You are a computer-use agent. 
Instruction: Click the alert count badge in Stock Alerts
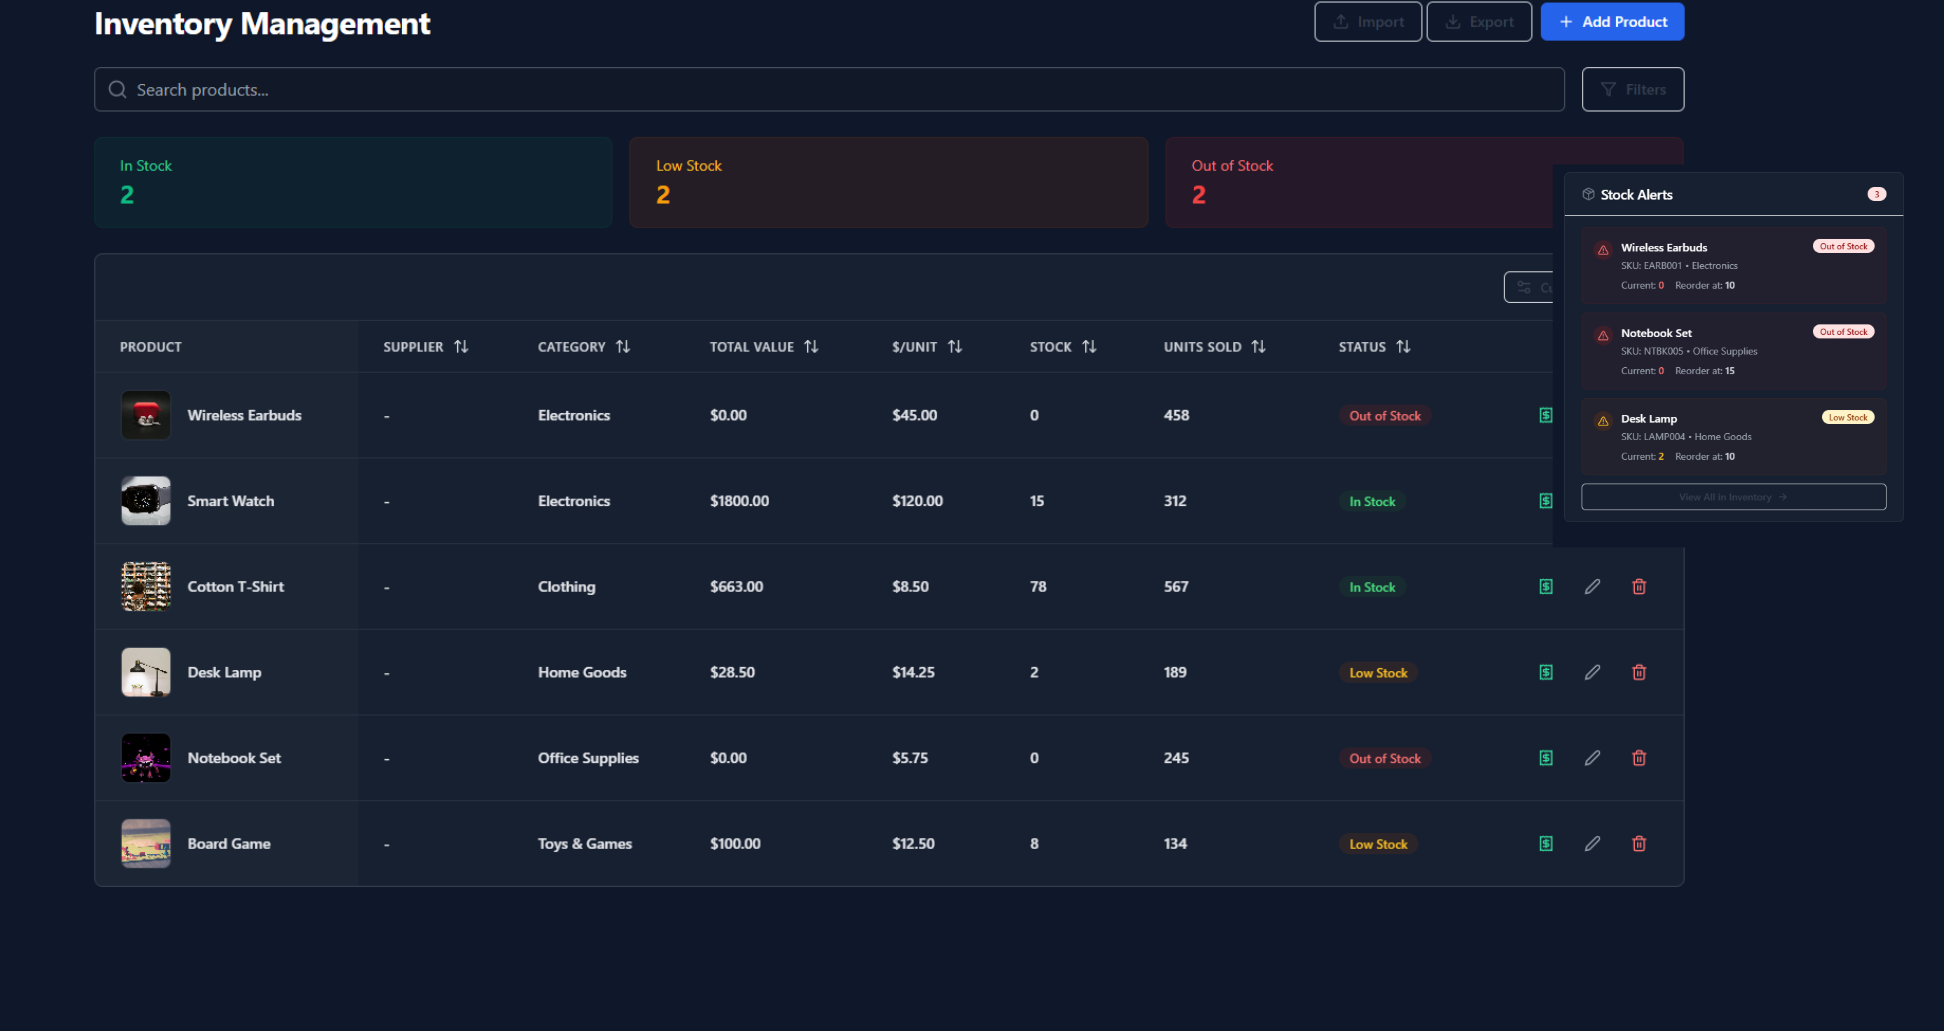click(1876, 194)
